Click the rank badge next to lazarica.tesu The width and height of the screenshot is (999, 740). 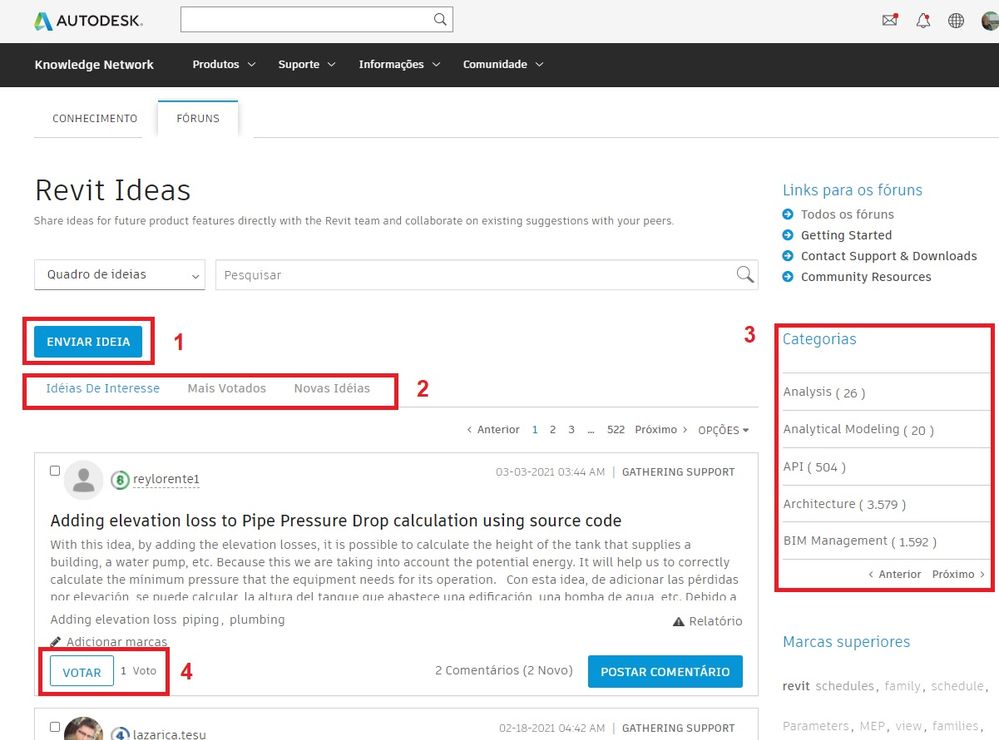[120, 734]
